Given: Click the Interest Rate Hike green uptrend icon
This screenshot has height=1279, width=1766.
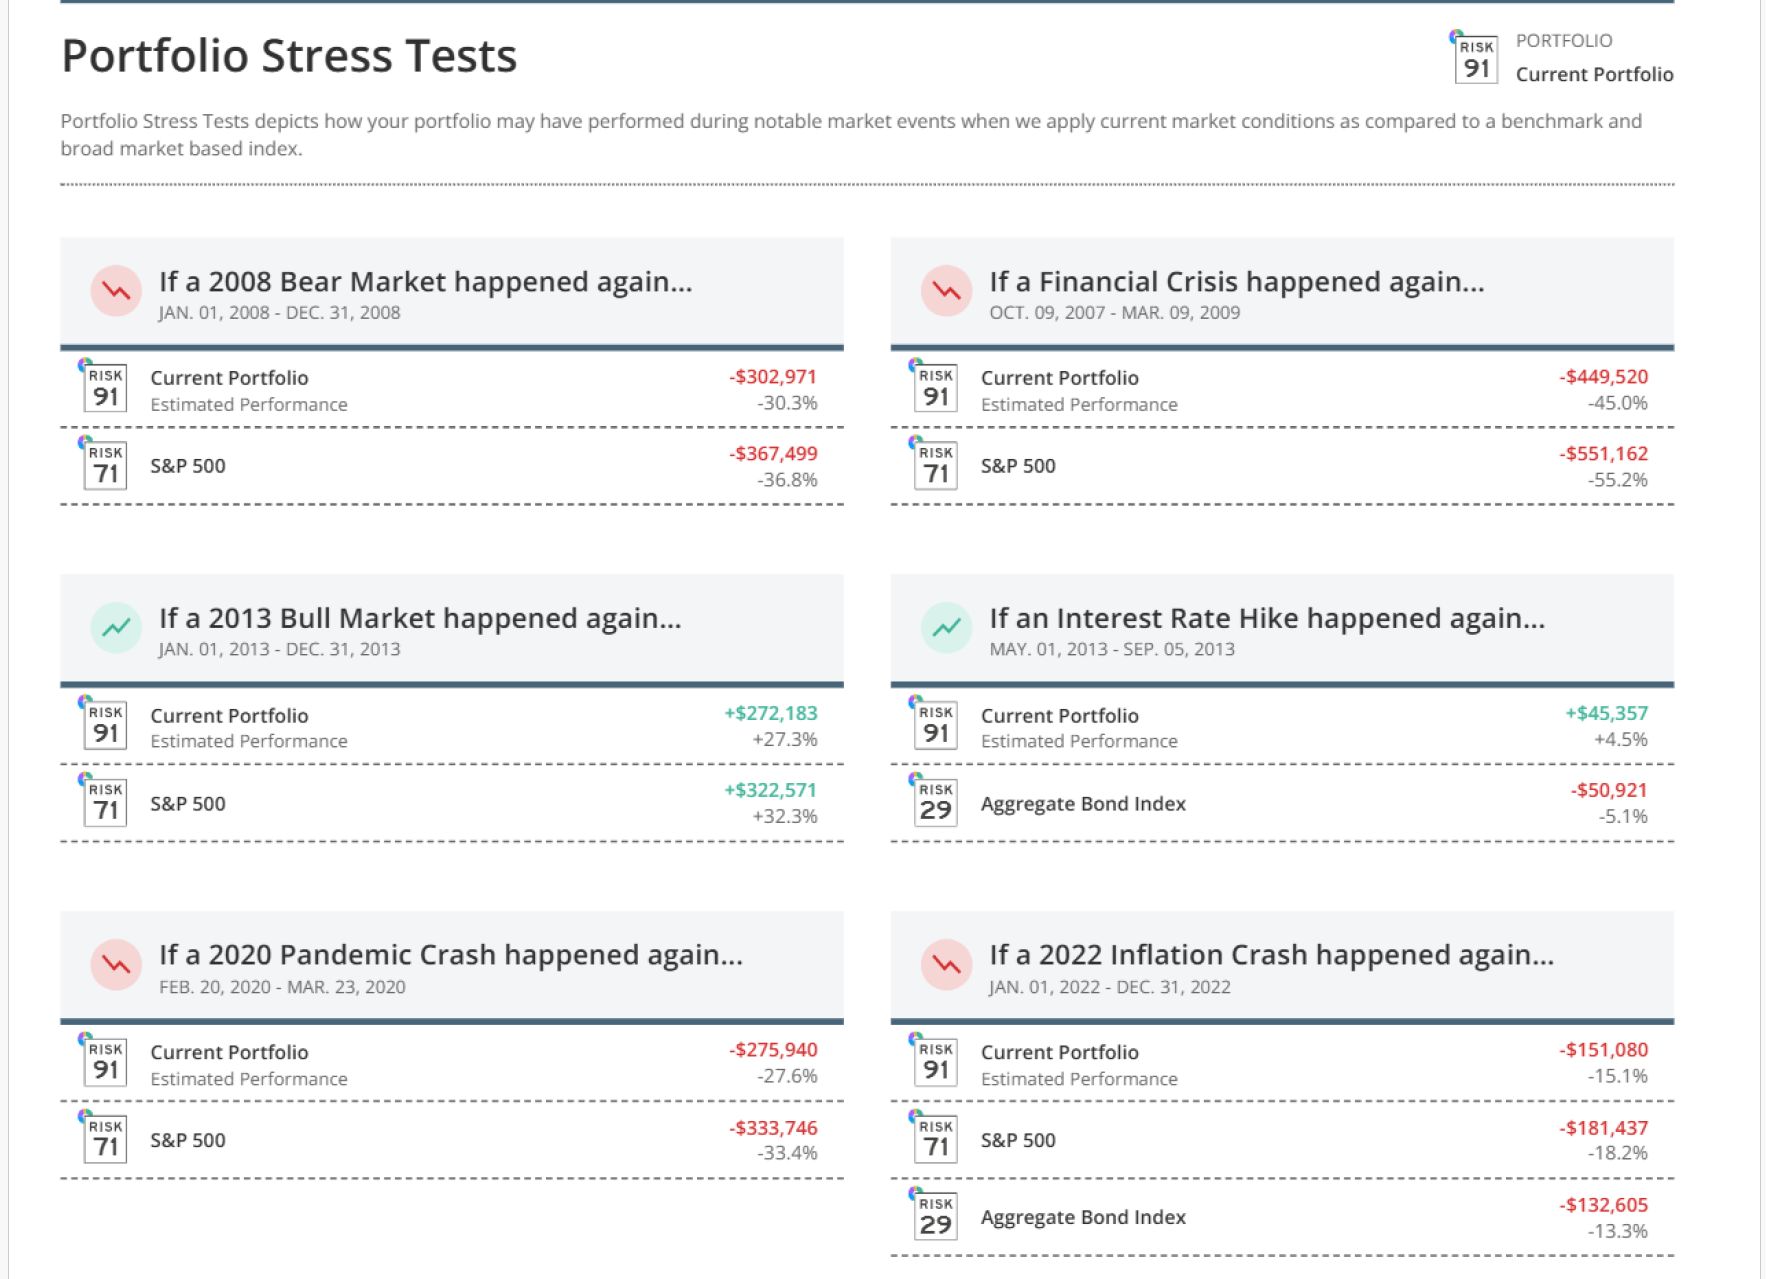Looking at the screenshot, I should pyautogui.click(x=946, y=628).
